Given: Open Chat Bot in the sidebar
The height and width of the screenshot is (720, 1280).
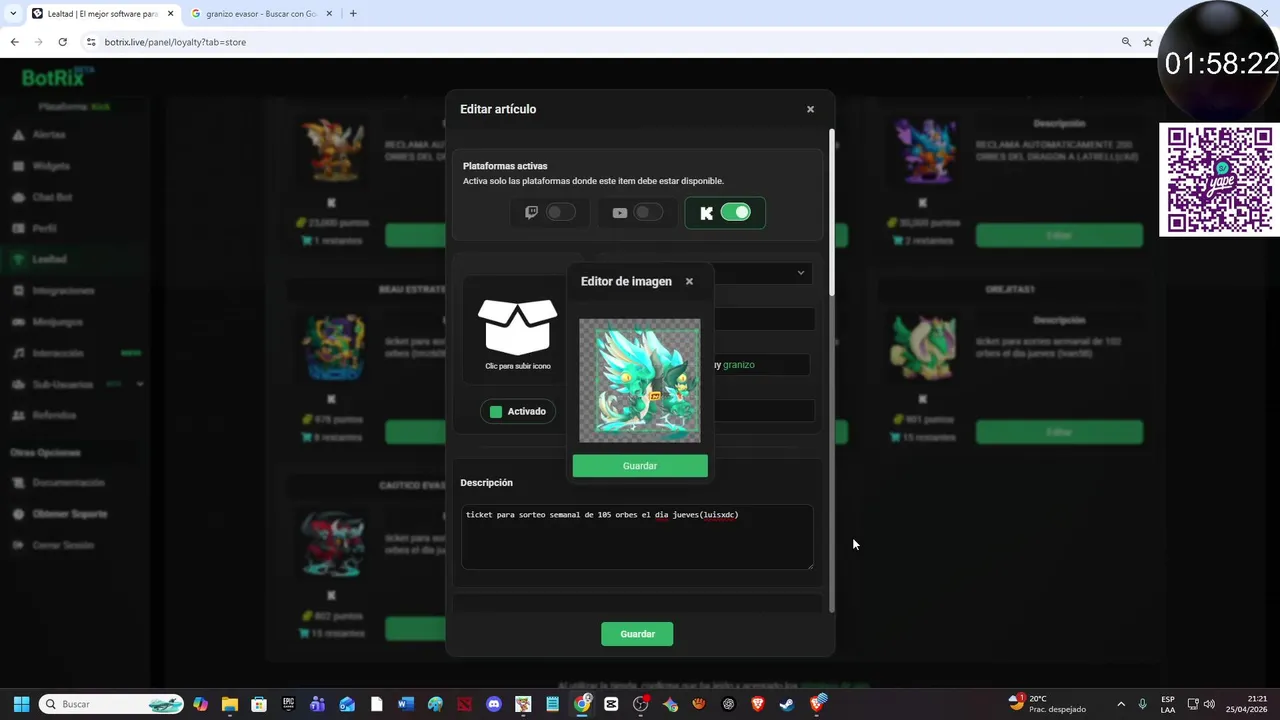Looking at the screenshot, I should [x=52, y=197].
